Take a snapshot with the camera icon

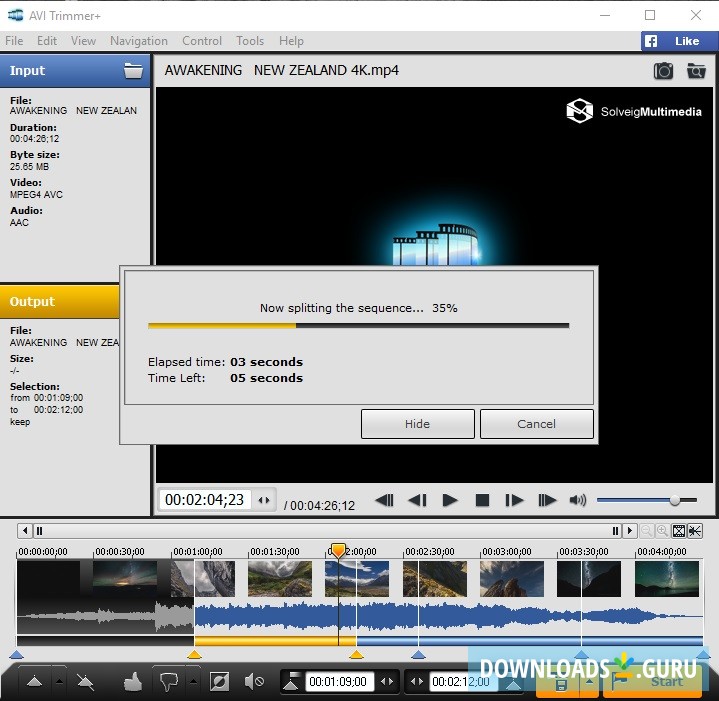(663, 70)
